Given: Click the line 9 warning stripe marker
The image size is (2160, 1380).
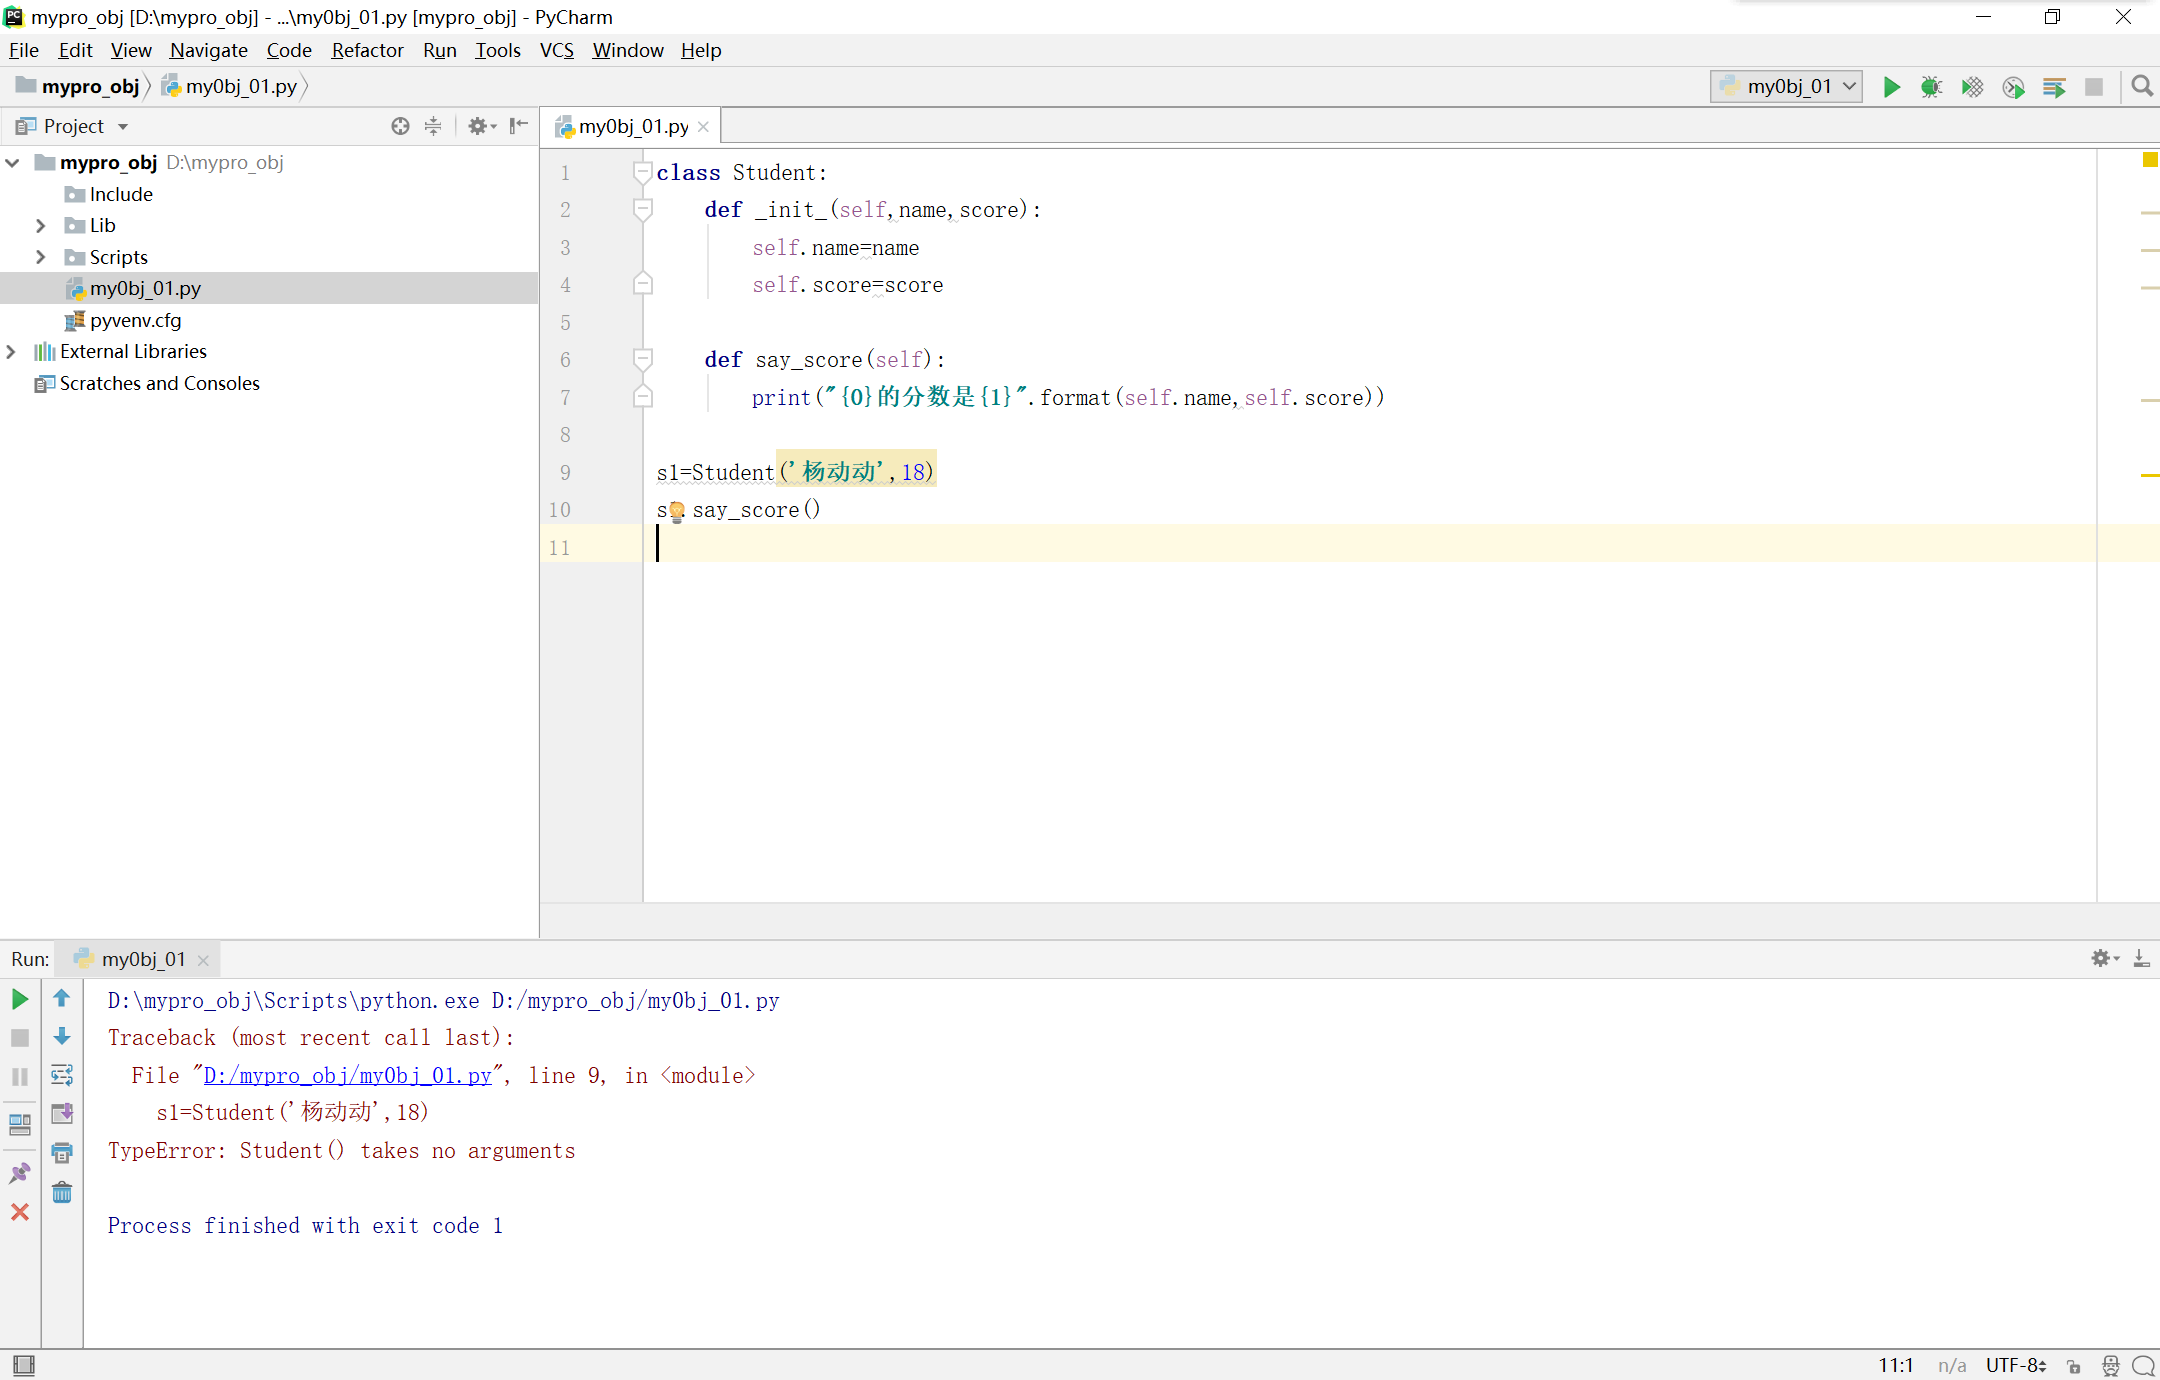Looking at the screenshot, I should [2149, 475].
